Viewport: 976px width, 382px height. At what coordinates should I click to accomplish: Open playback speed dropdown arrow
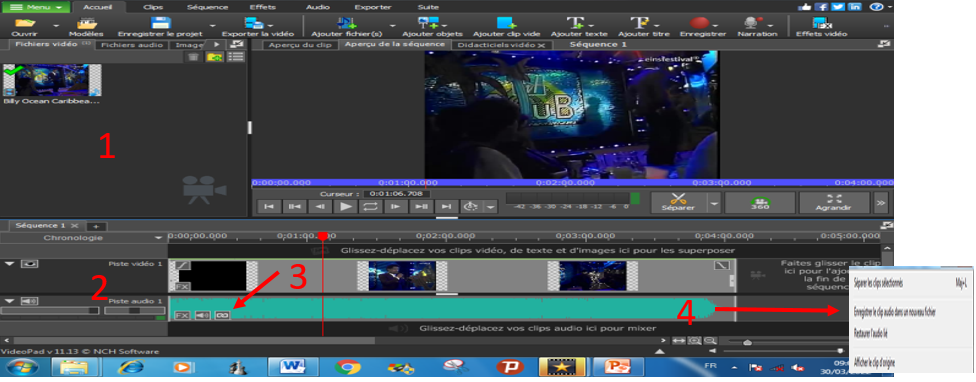point(491,207)
